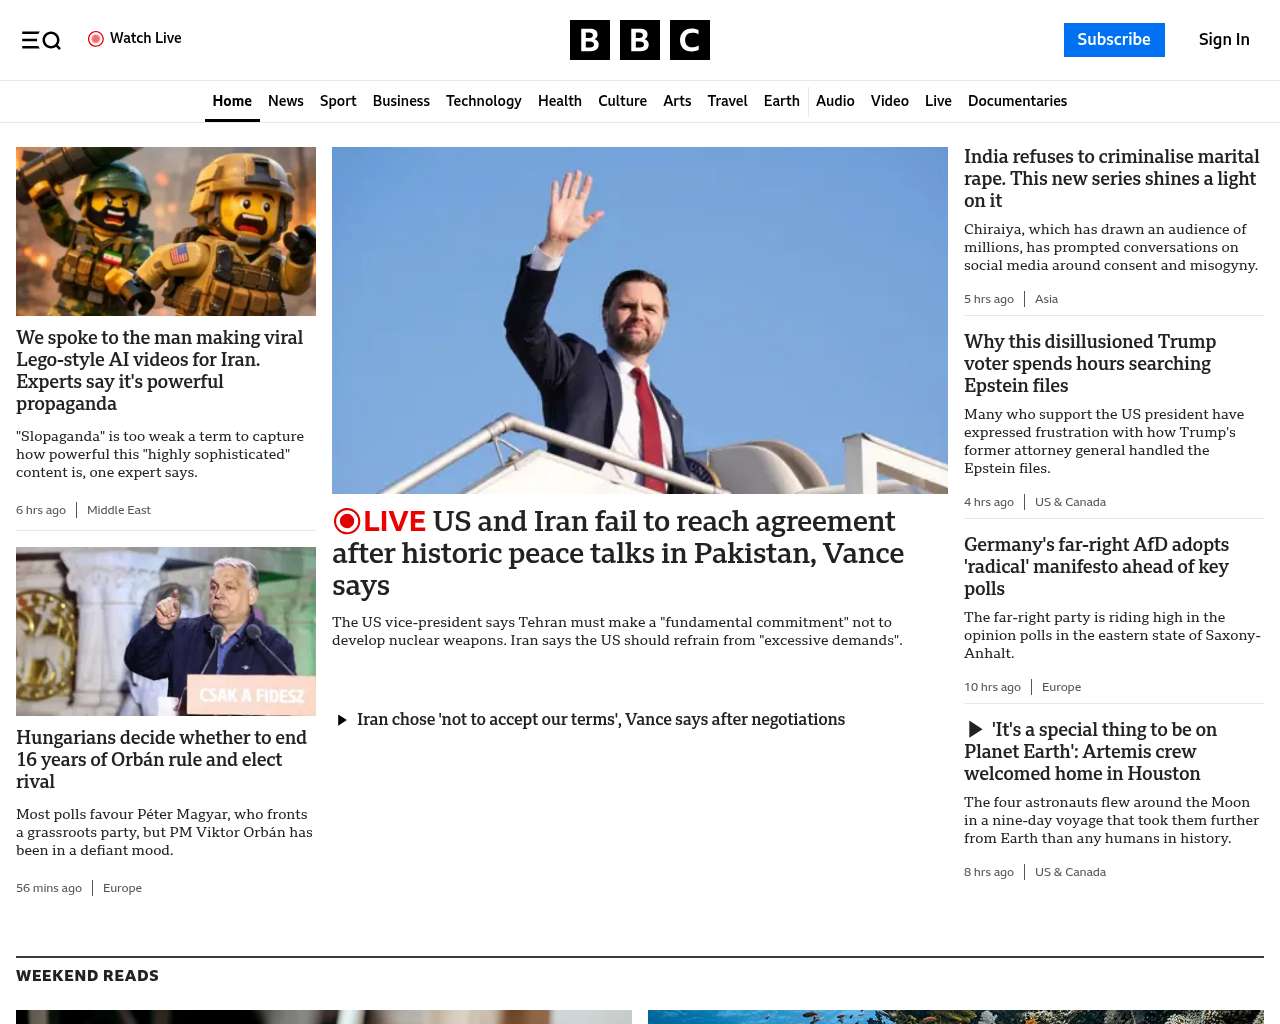The width and height of the screenshot is (1280, 1024).
Task: Open the Hungarians decide Orbán rule headline
Action: (x=162, y=760)
